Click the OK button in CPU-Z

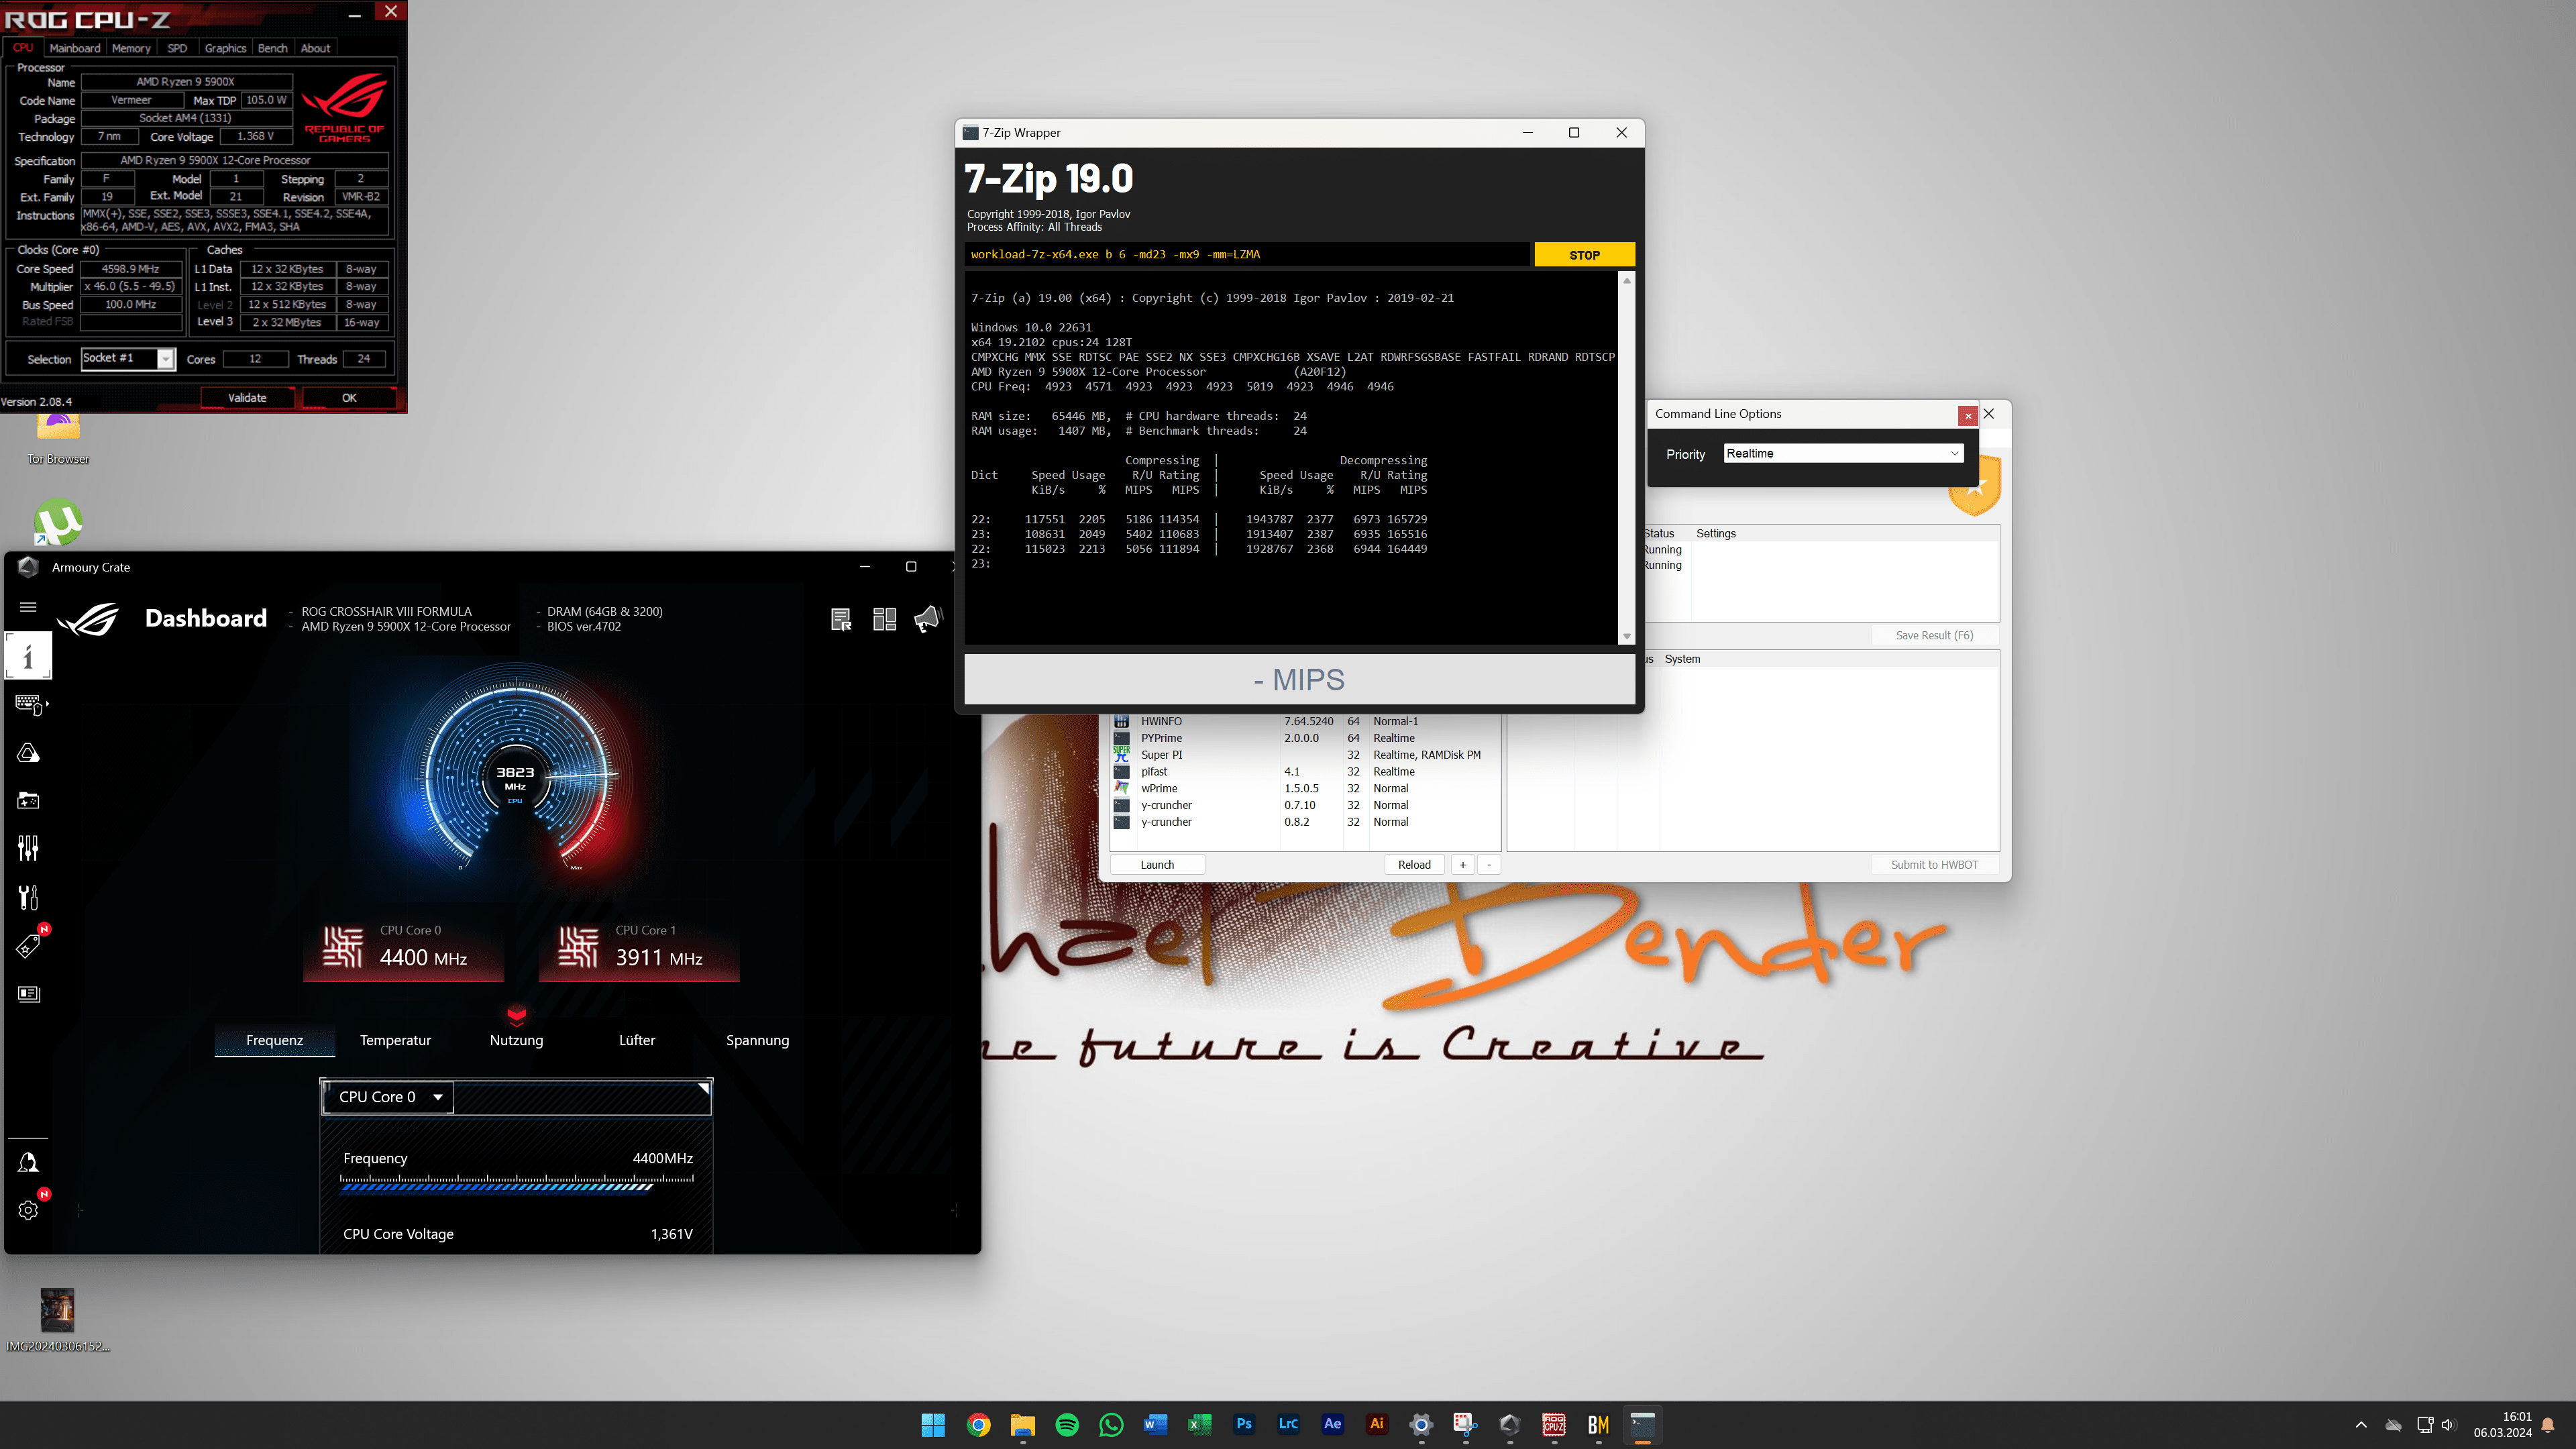[349, 398]
